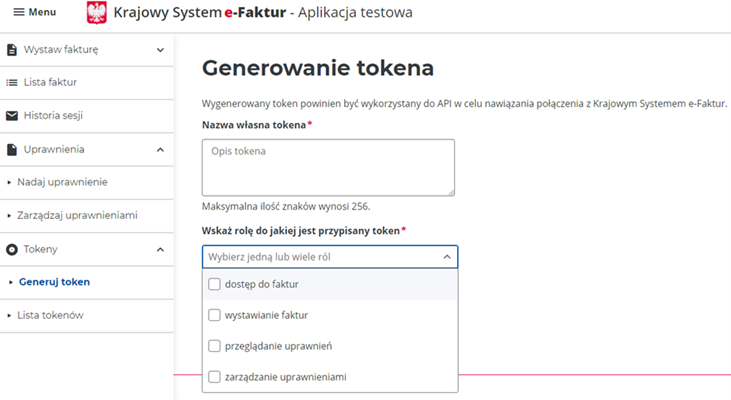Click the Historia sesji envelope icon
The height and width of the screenshot is (400, 731).
coord(12,116)
